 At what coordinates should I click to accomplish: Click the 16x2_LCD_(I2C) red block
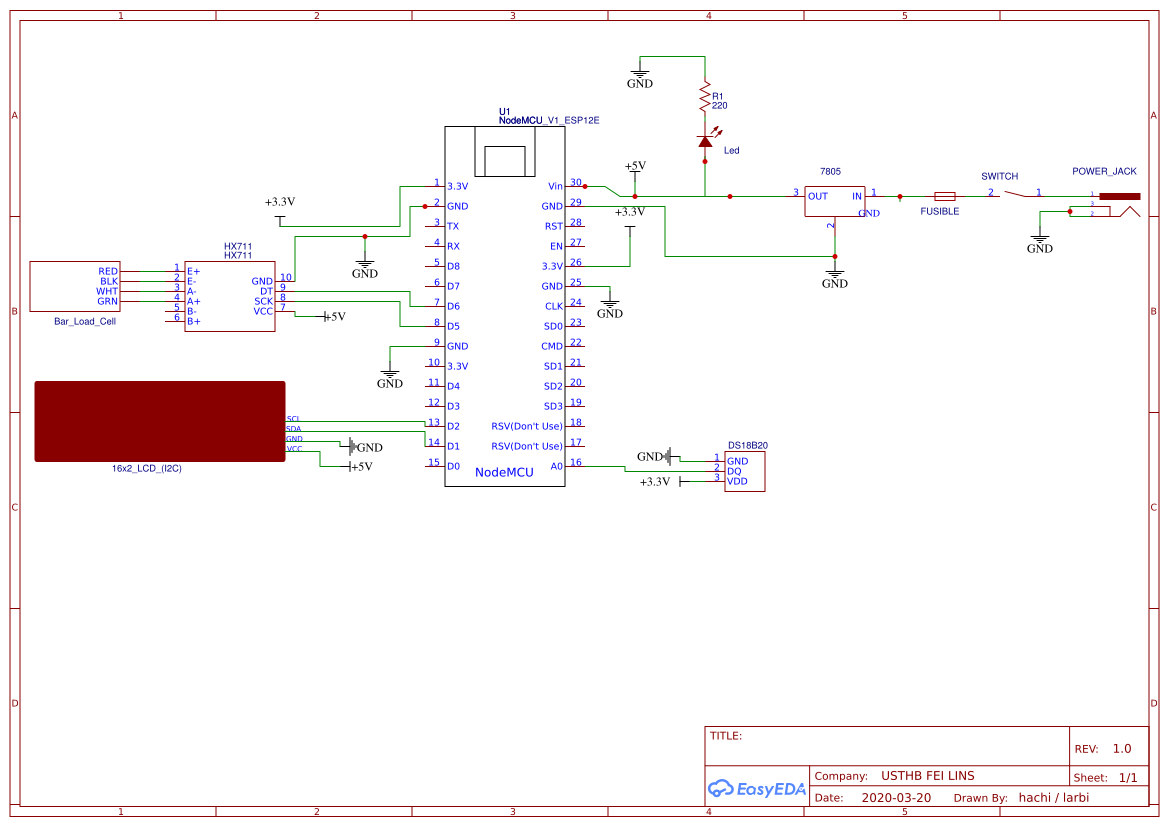(159, 422)
